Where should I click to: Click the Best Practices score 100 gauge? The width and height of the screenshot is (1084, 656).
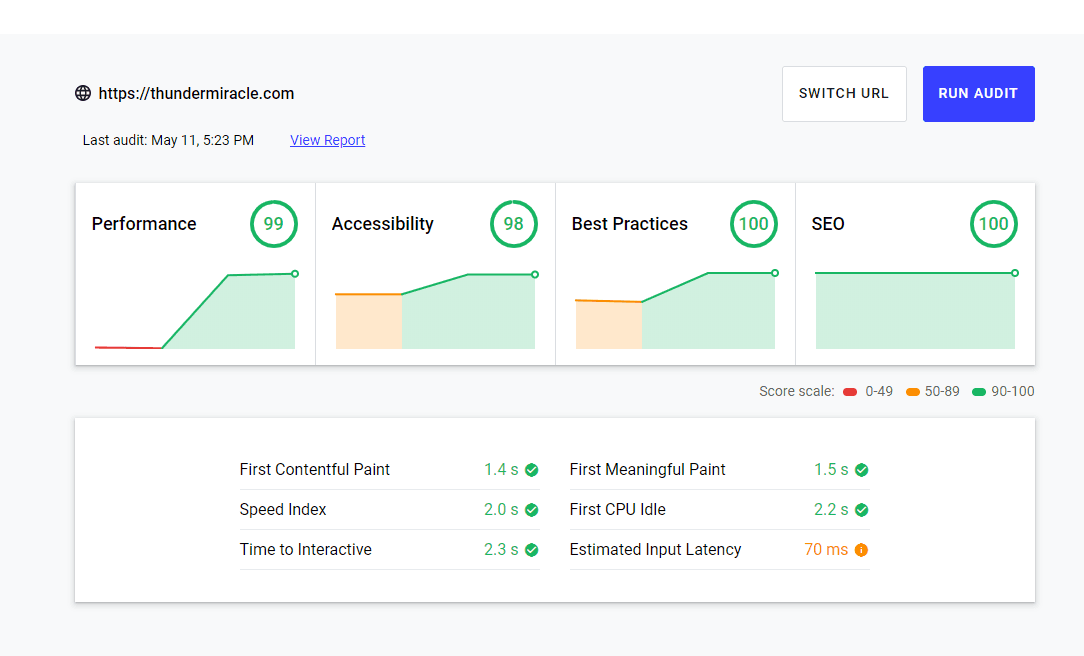[x=753, y=224]
